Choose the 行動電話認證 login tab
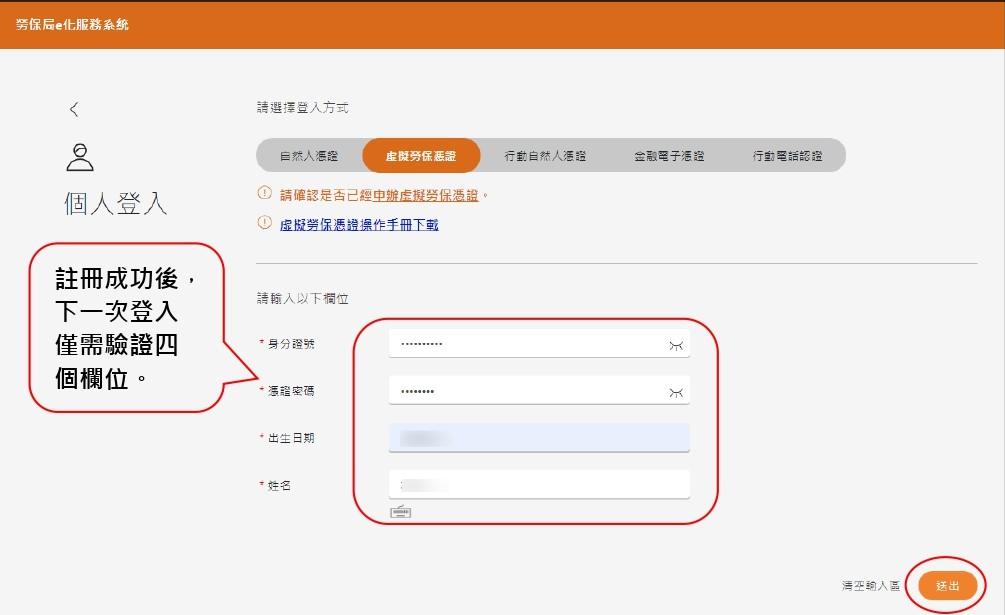This screenshot has width=1005, height=615. (787, 156)
